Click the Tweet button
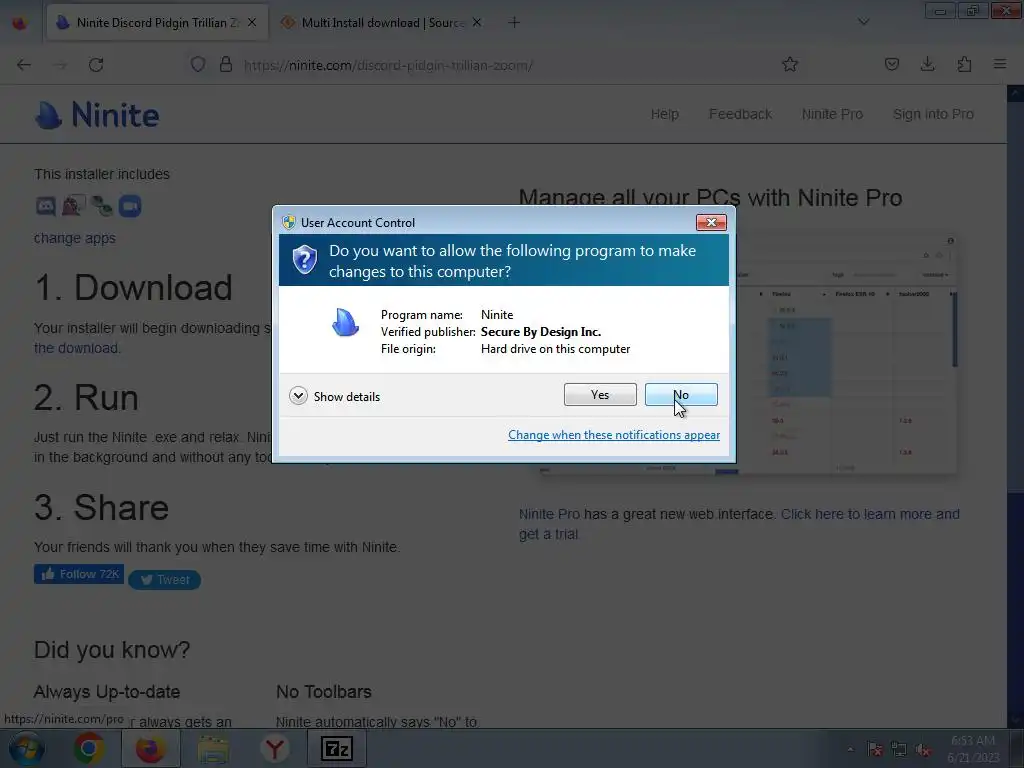Image resolution: width=1024 pixels, height=768 pixels. 165,580
